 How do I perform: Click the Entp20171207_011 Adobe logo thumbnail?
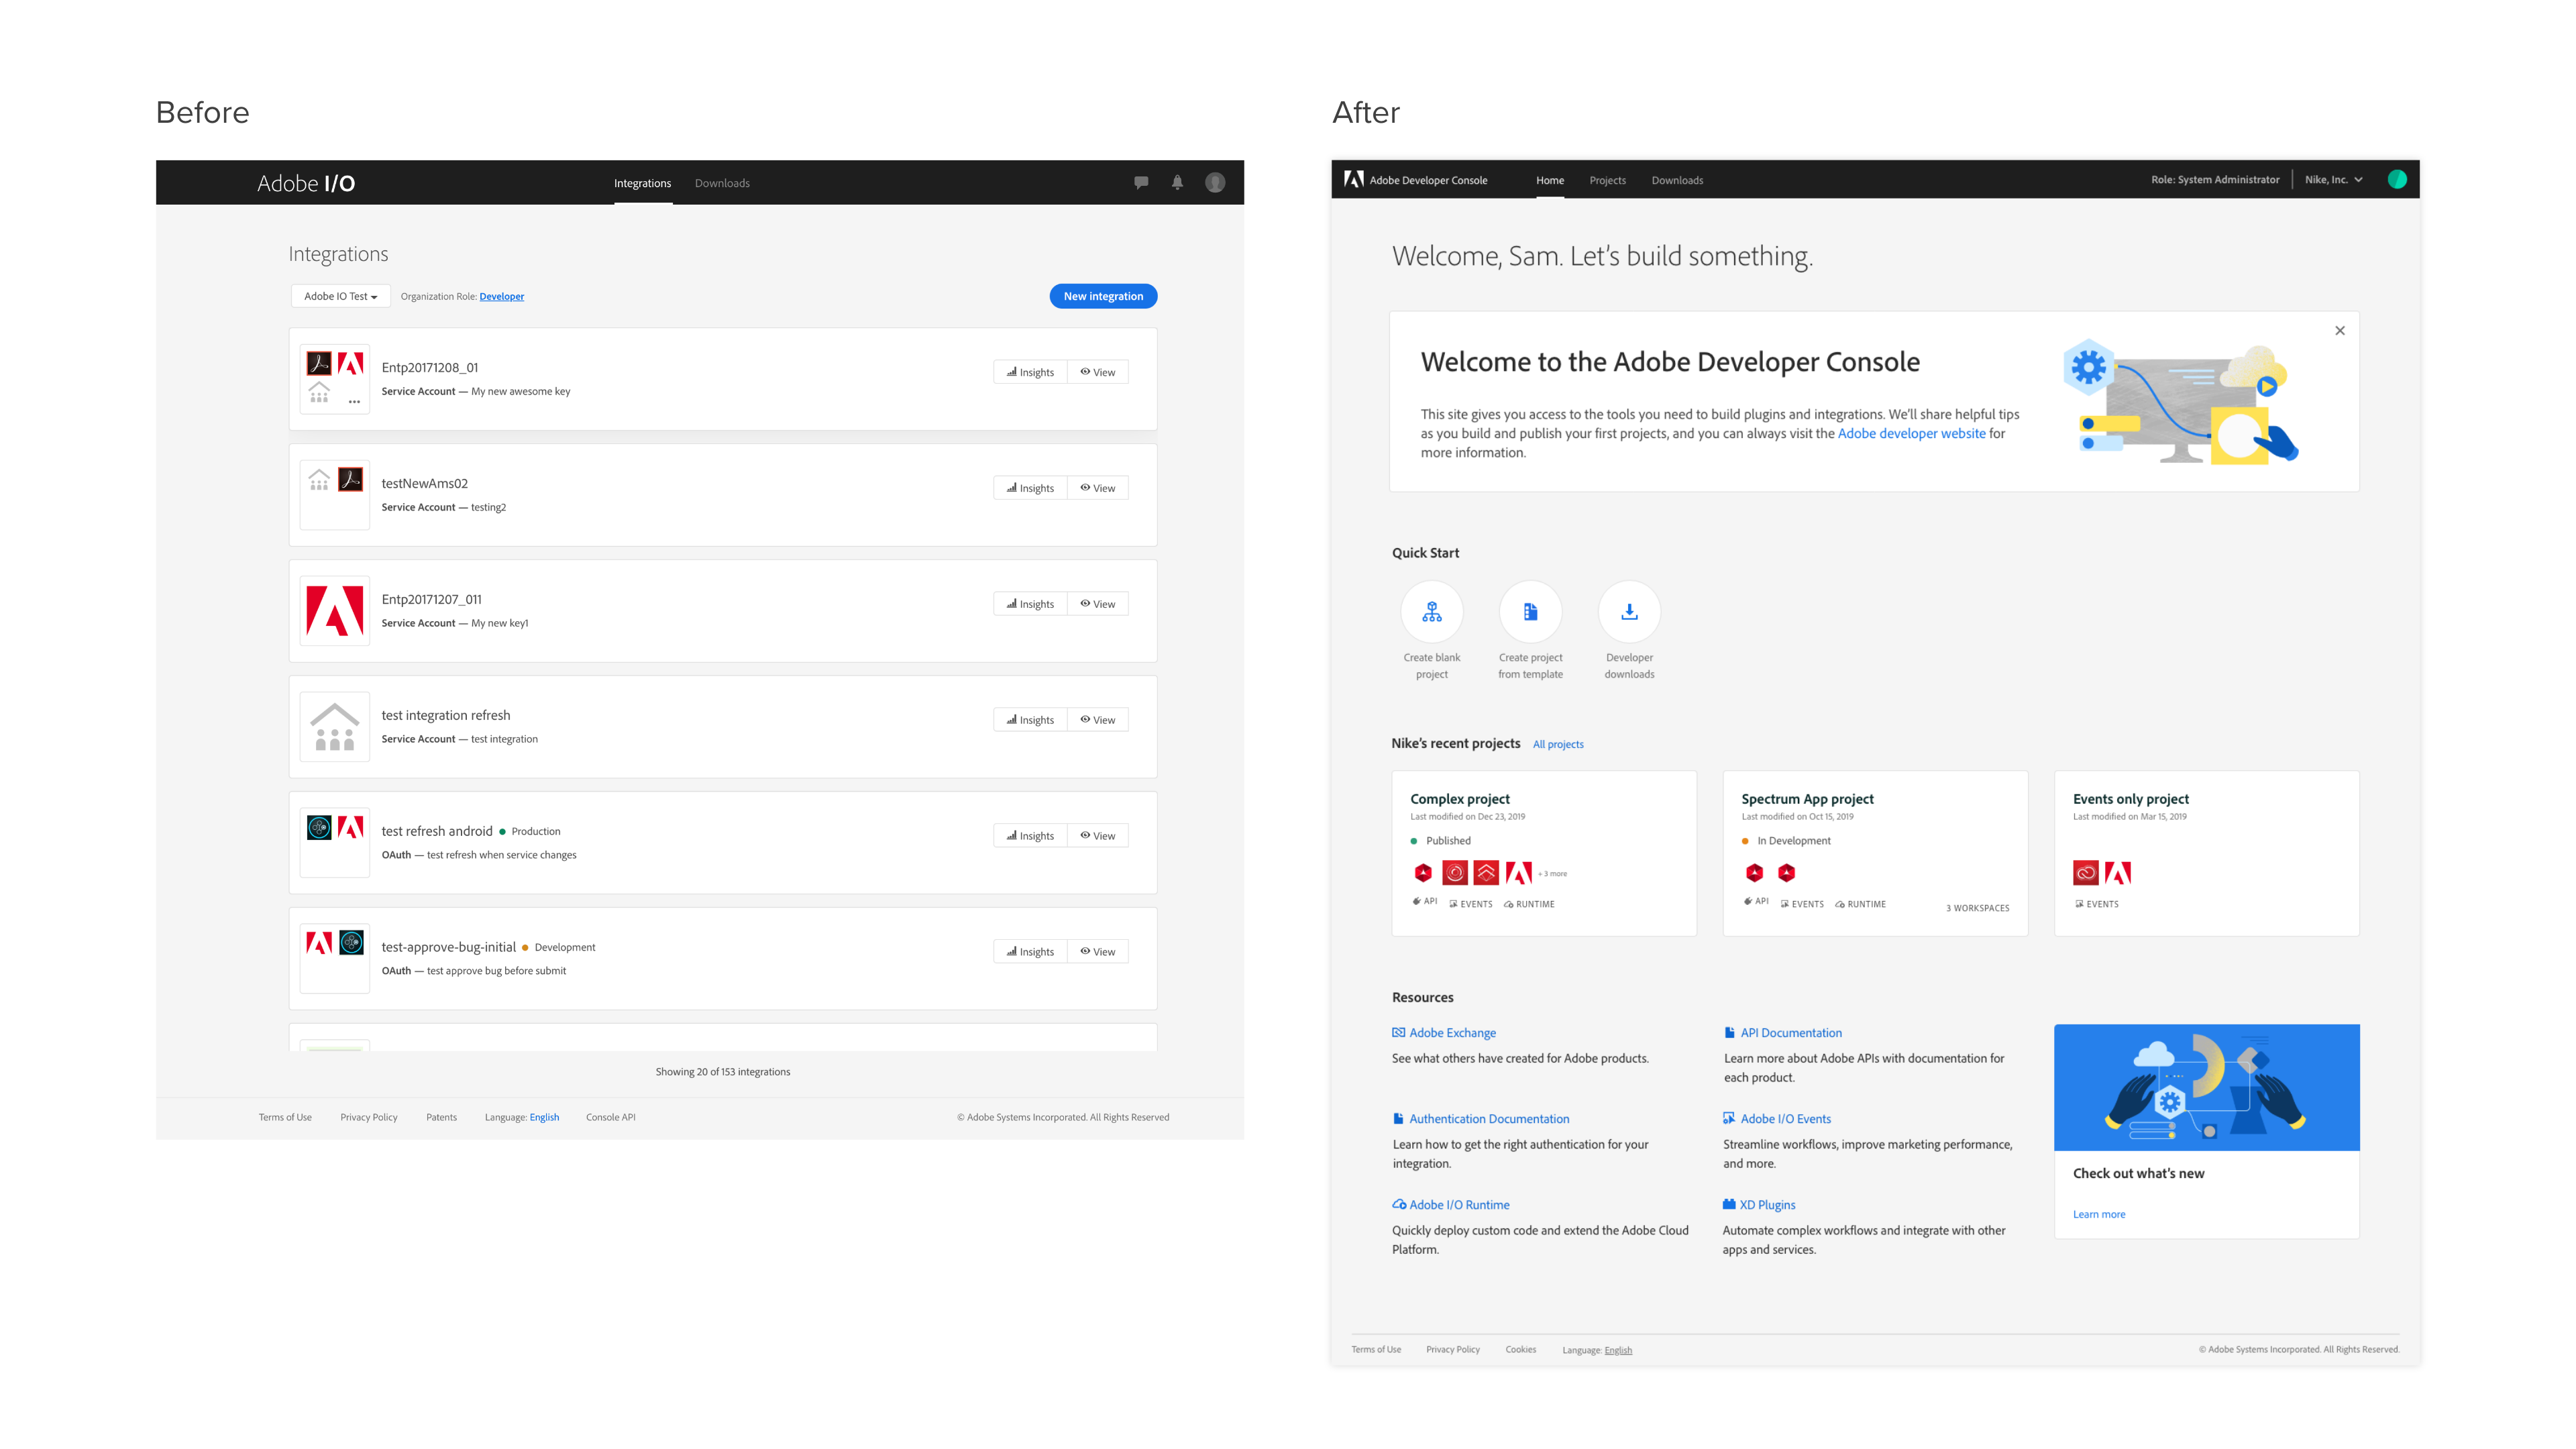click(x=335, y=611)
